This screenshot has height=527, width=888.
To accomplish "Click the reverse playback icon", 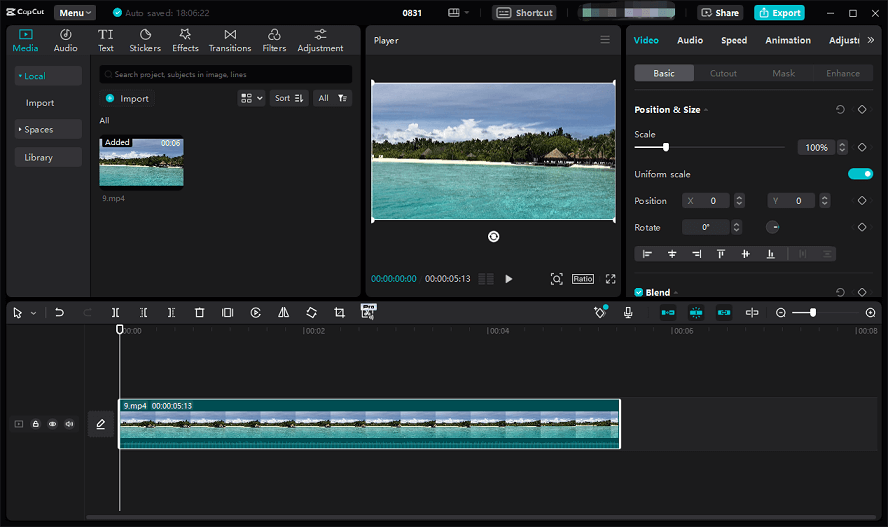I will [x=255, y=312].
